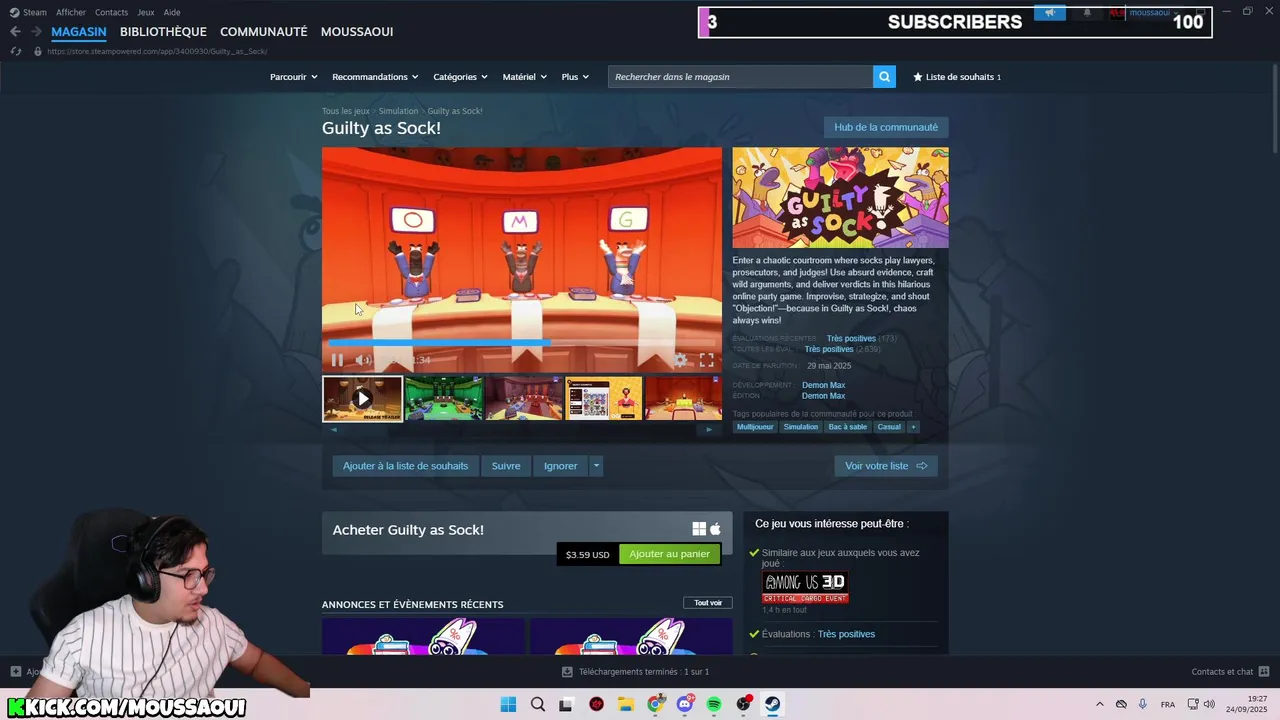Reload the store page
1280x720 pixels.
[x=16, y=51]
